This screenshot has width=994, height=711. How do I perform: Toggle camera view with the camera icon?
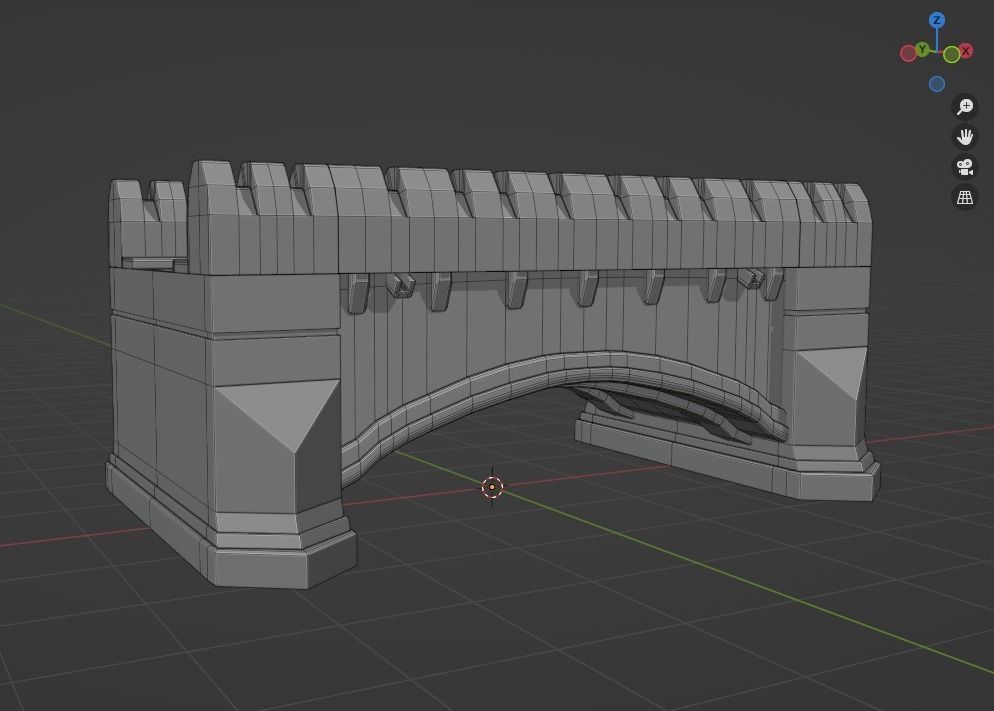(x=965, y=167)
